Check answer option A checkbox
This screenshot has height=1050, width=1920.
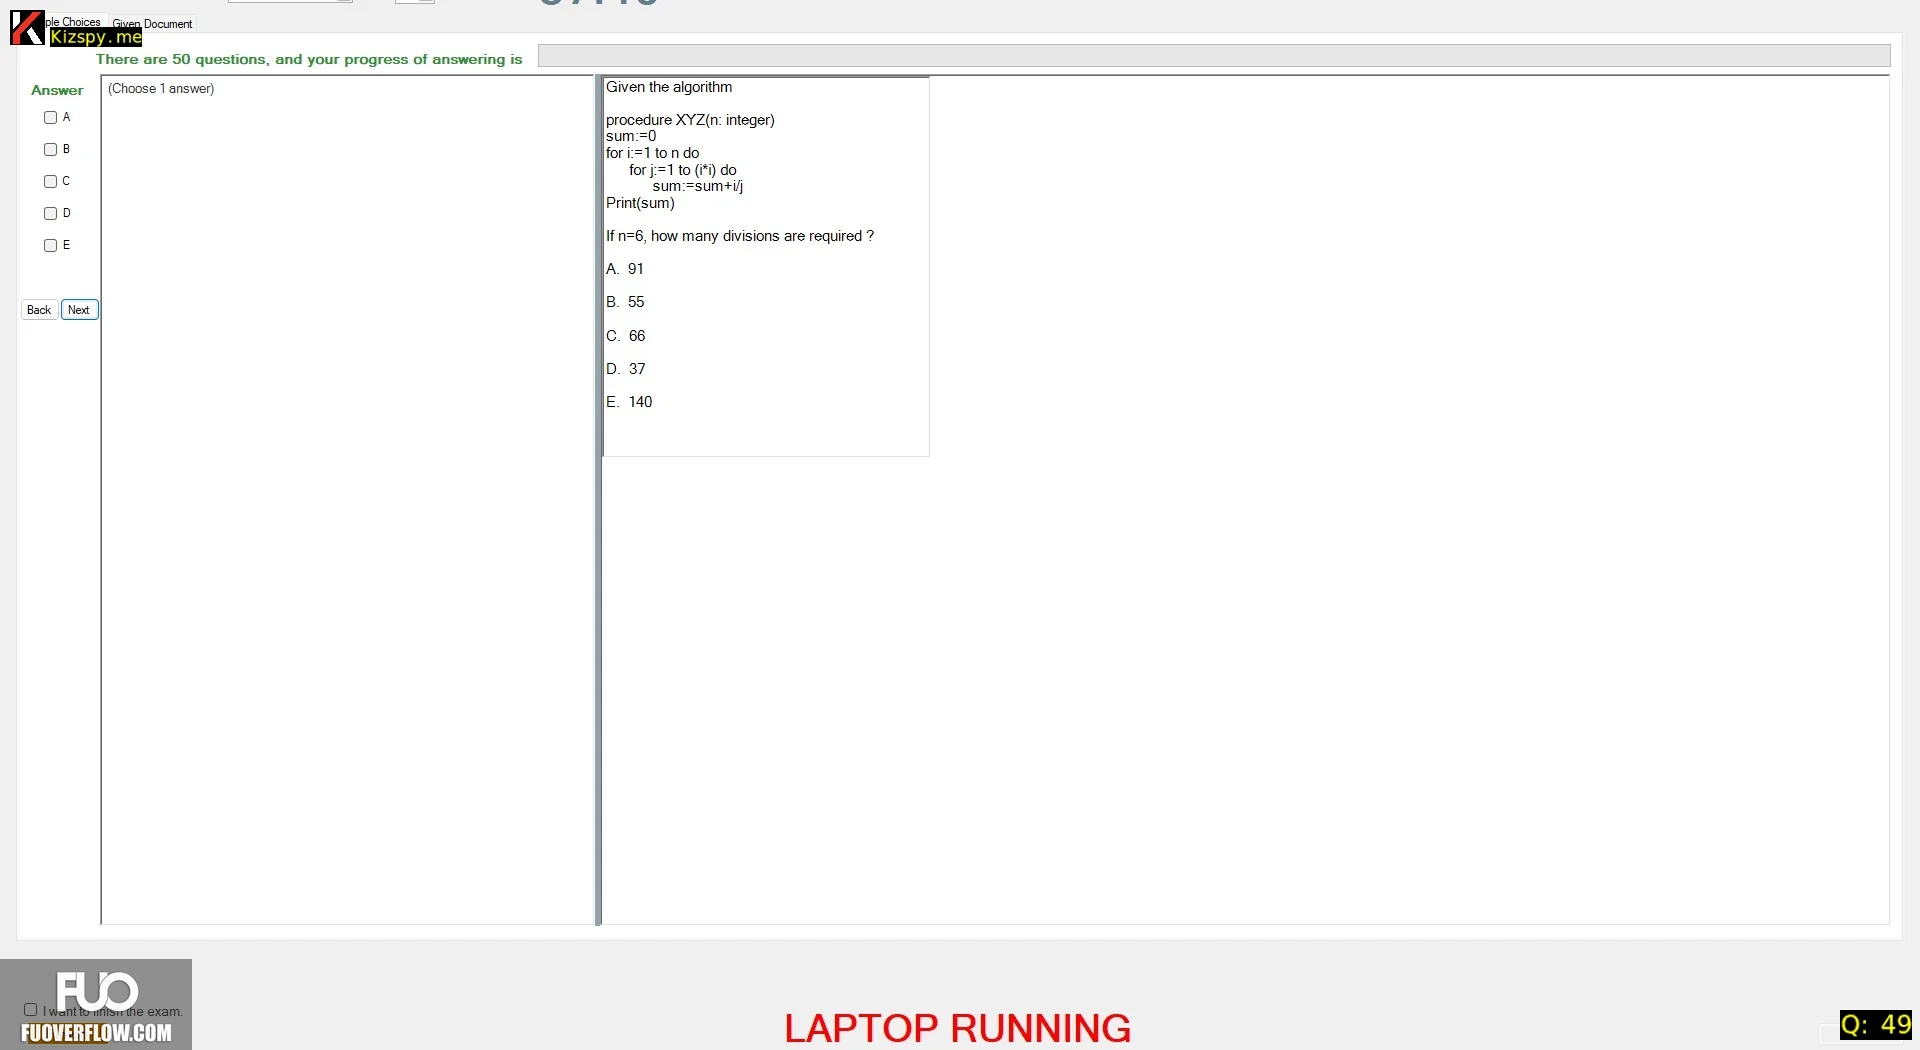(x=50, y=118)
